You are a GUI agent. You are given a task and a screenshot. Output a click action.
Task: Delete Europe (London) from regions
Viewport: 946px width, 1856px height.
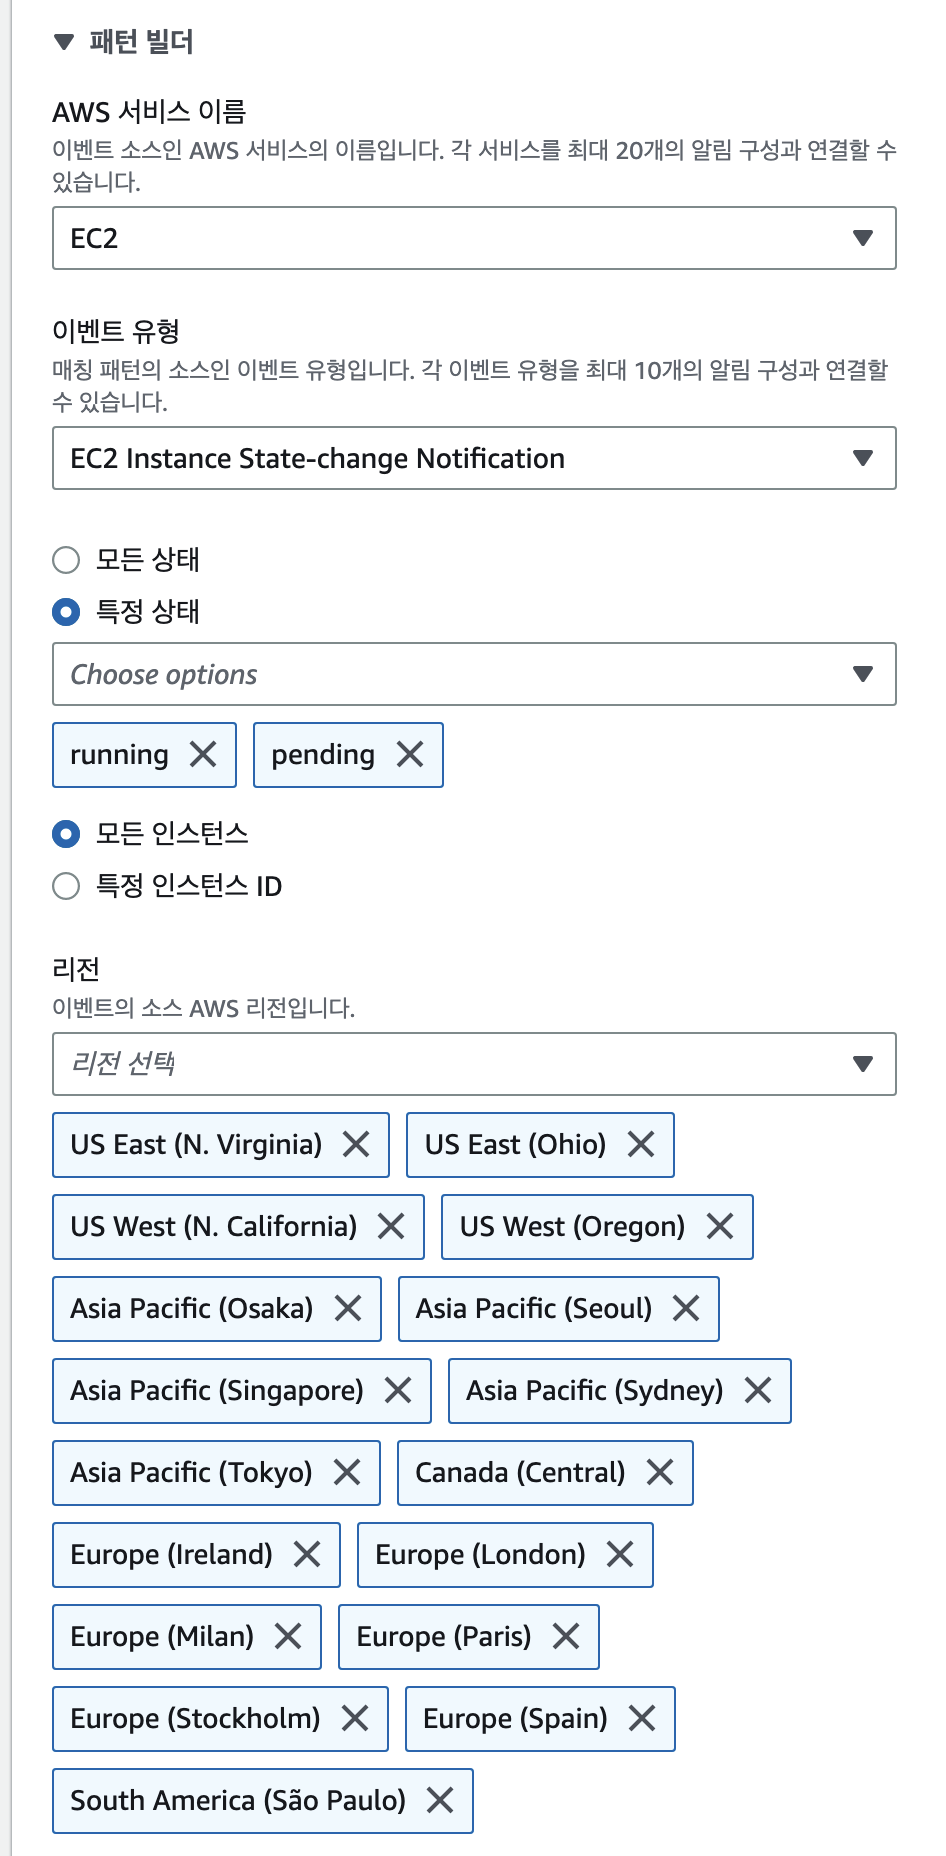[x=620, y=1555]
